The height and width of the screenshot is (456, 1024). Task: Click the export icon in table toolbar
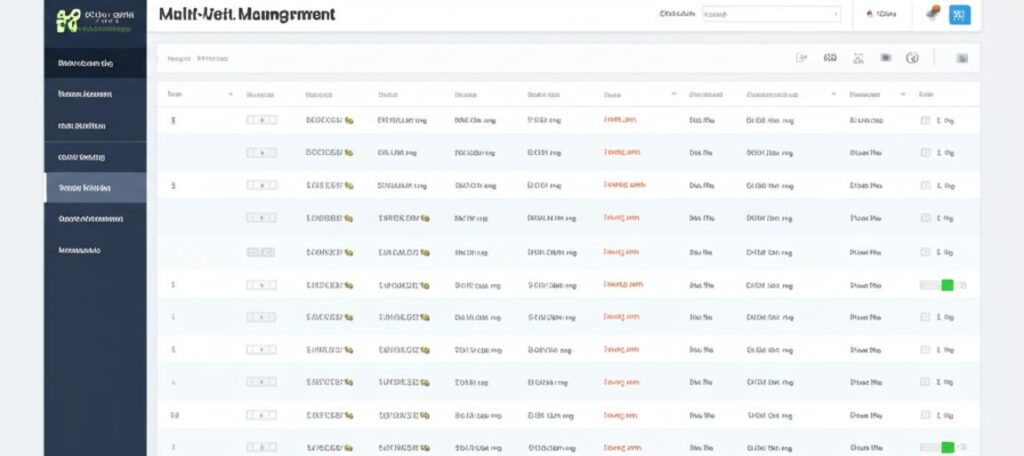[x=800, y=58]
